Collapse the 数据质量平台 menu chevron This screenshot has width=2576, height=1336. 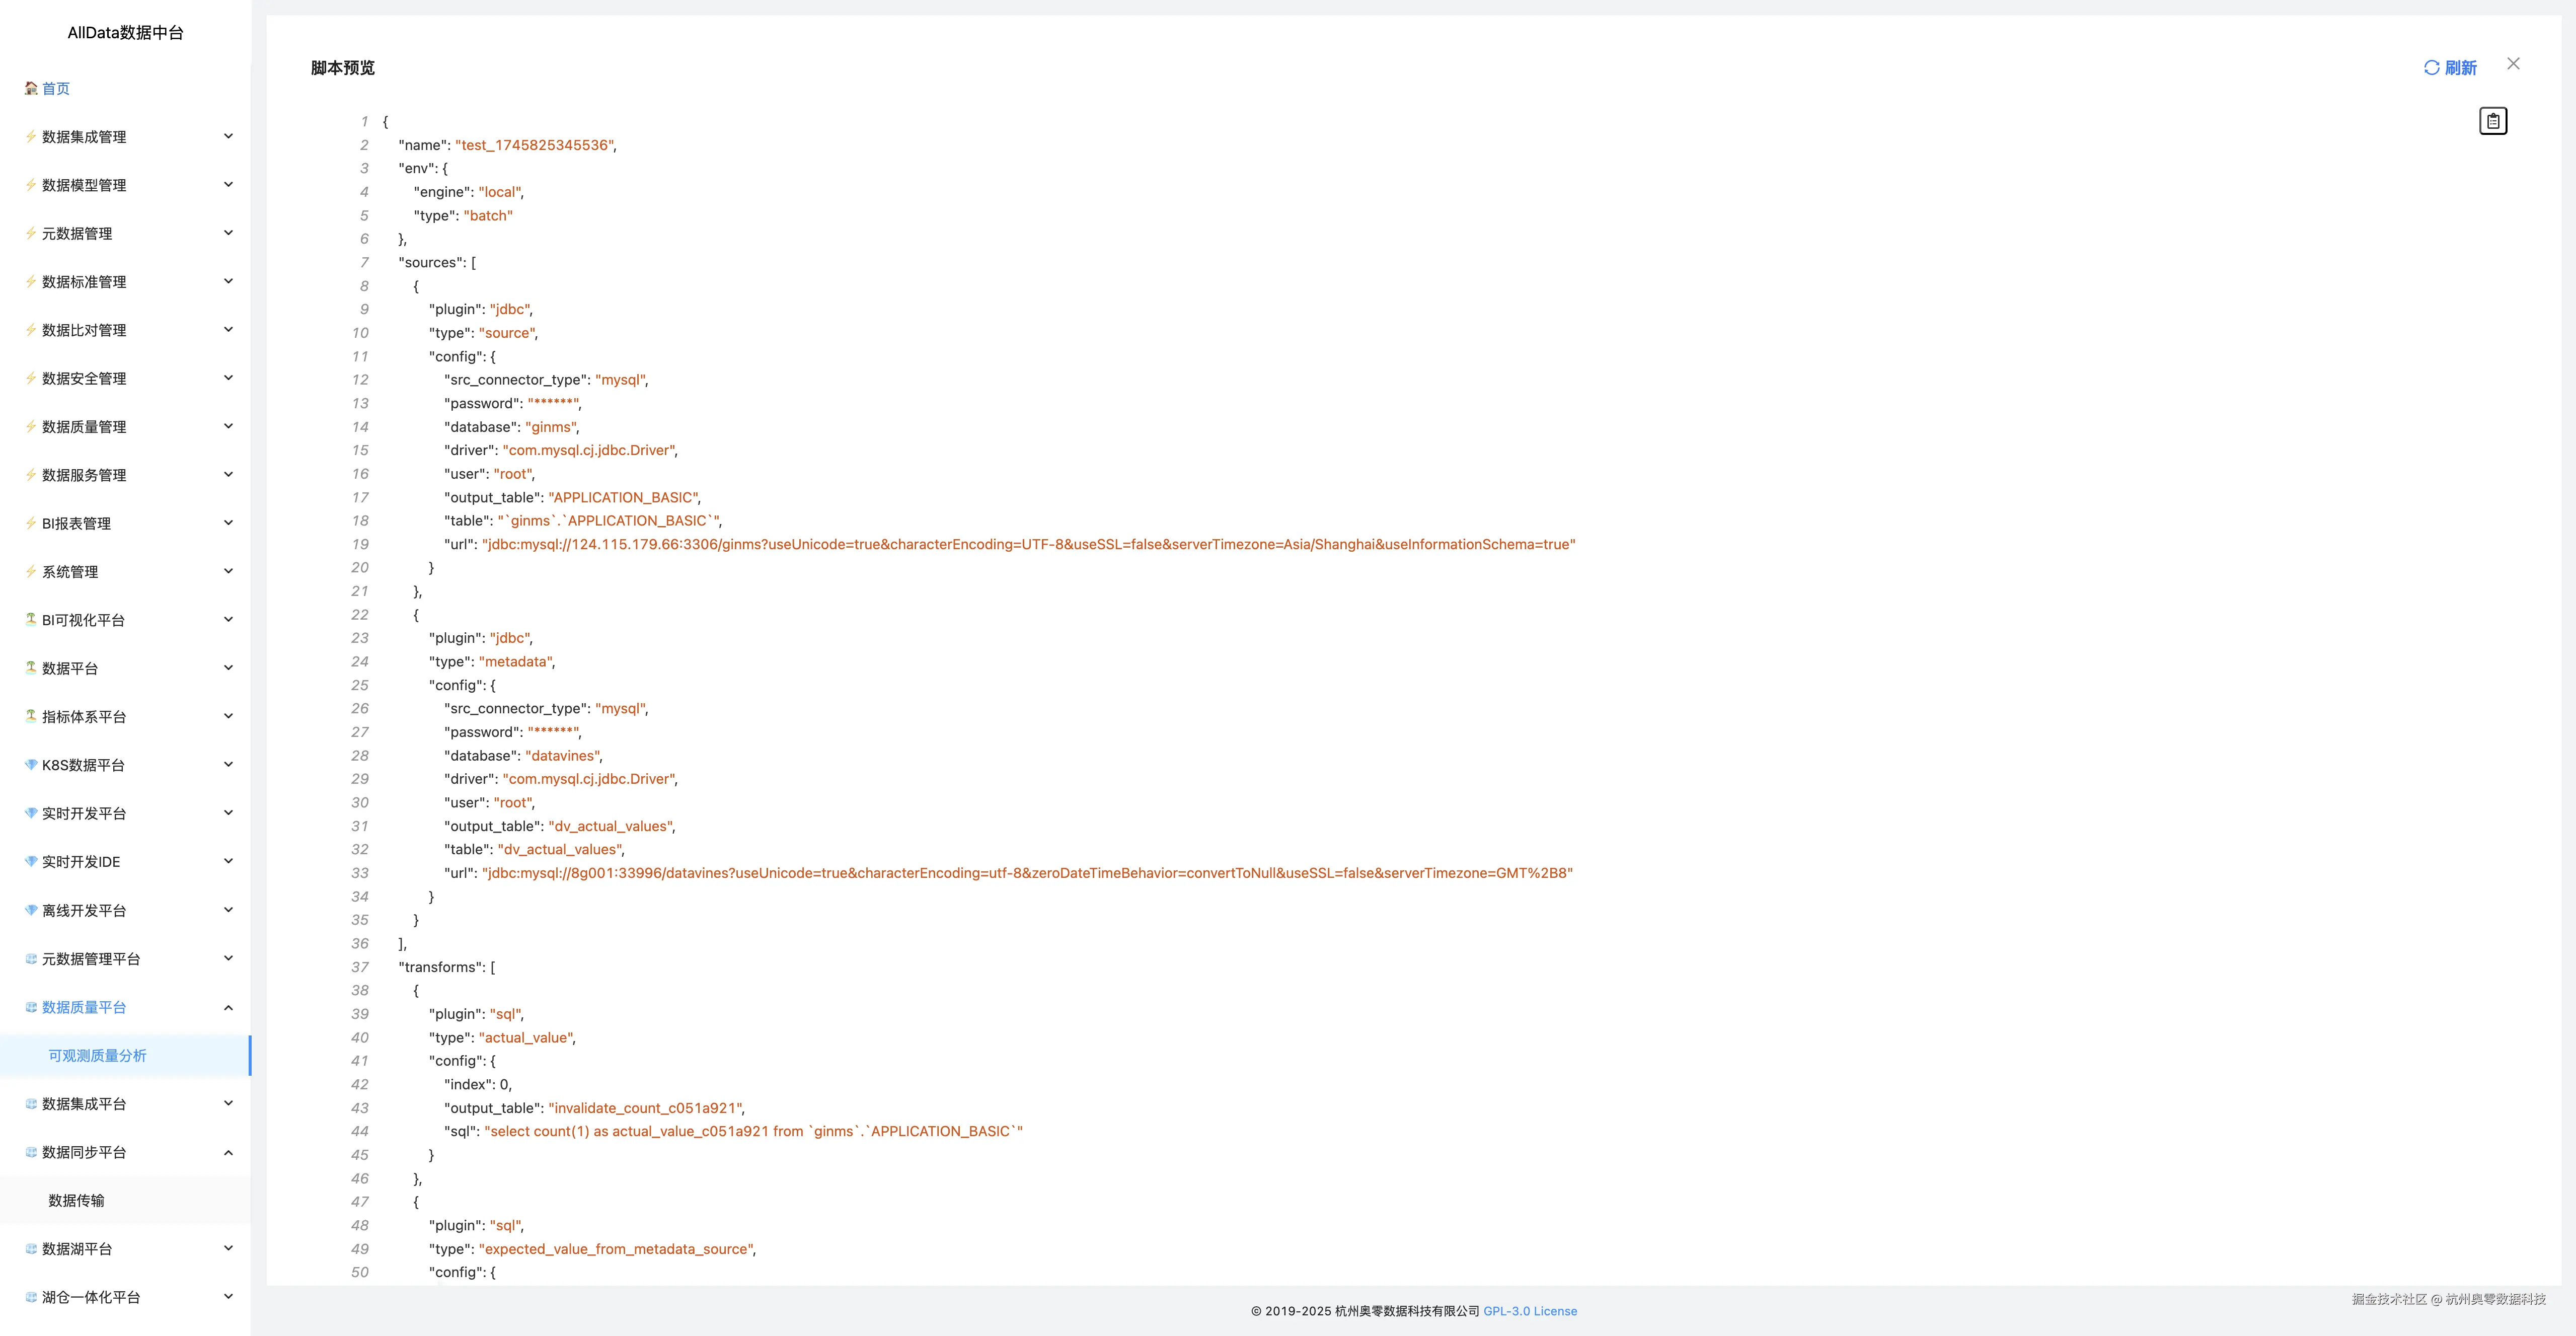coord(228,1007)
